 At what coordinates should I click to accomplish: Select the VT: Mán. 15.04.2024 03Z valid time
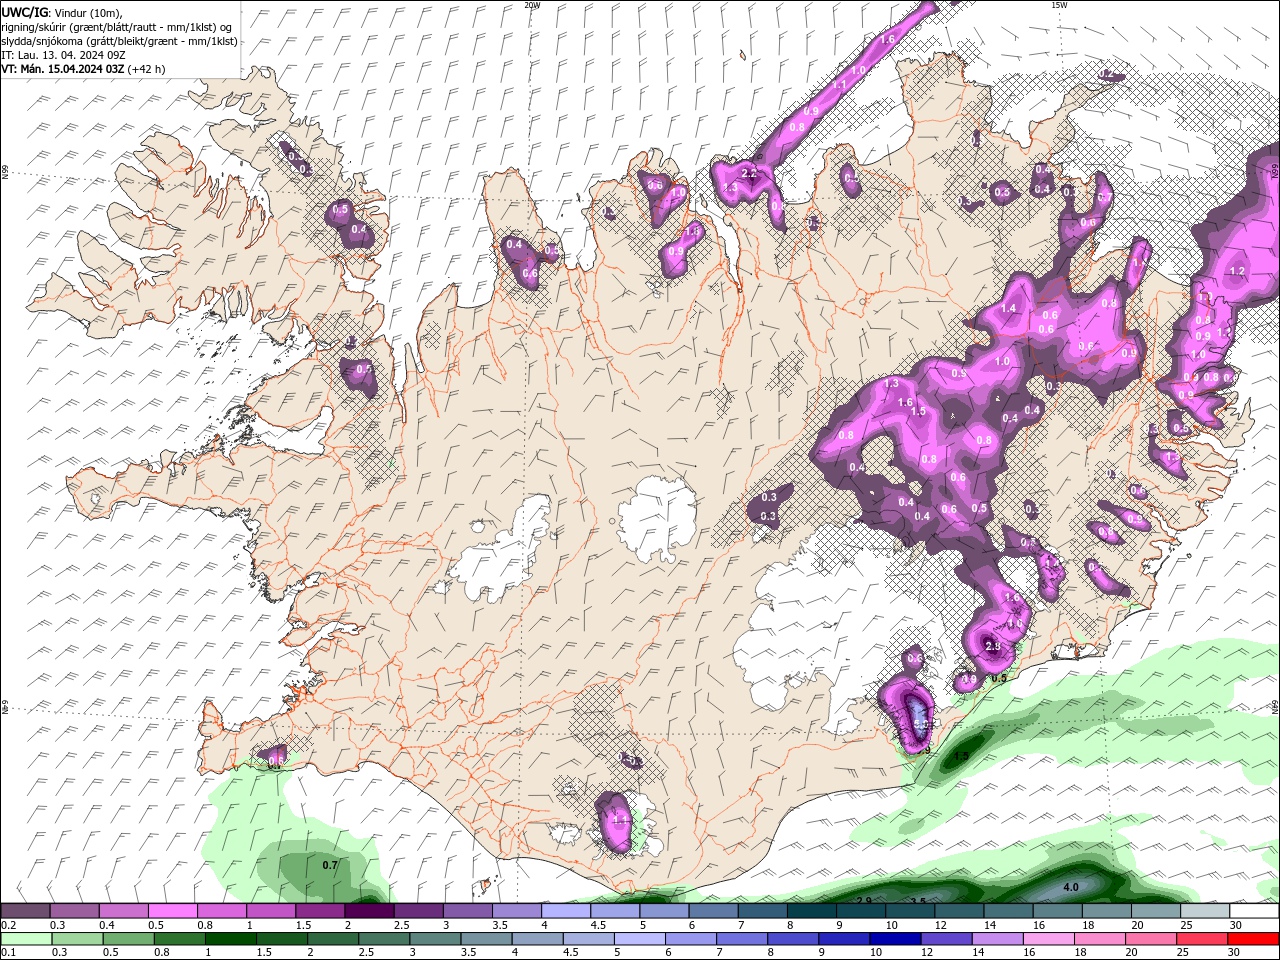pos(63,69)
